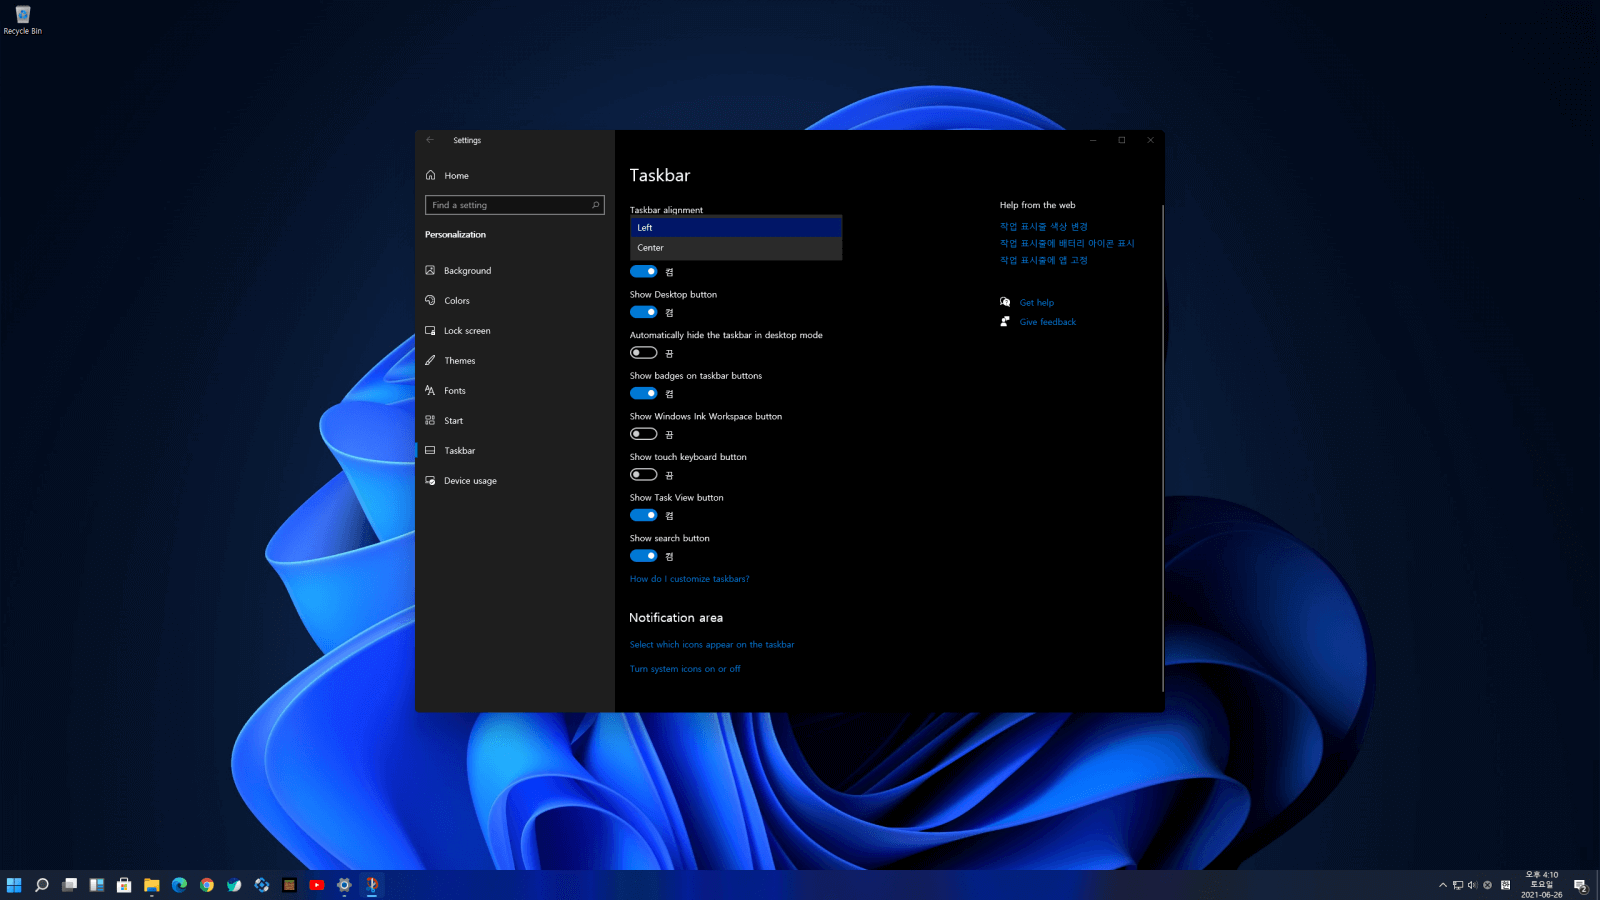Turn off Show Task View button
Viewport: 1600px width, 900px height.
(644, 515)
